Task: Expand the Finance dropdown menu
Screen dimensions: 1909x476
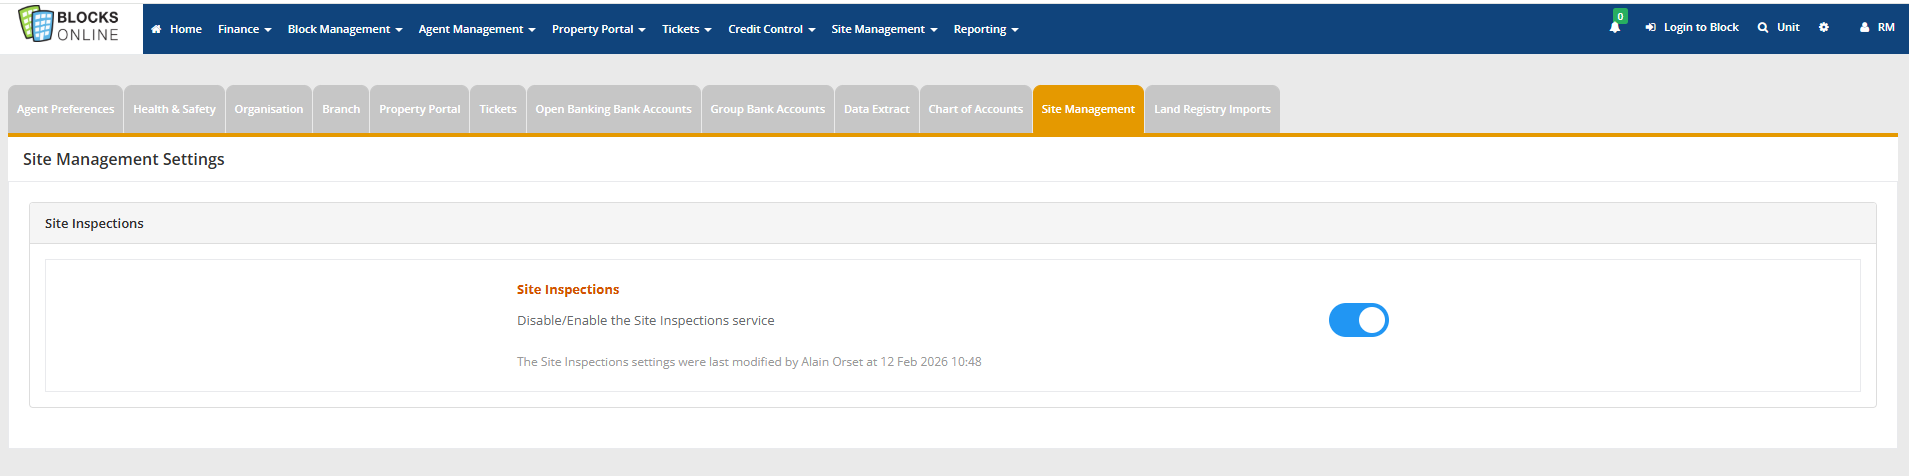Action: [244, 29]
